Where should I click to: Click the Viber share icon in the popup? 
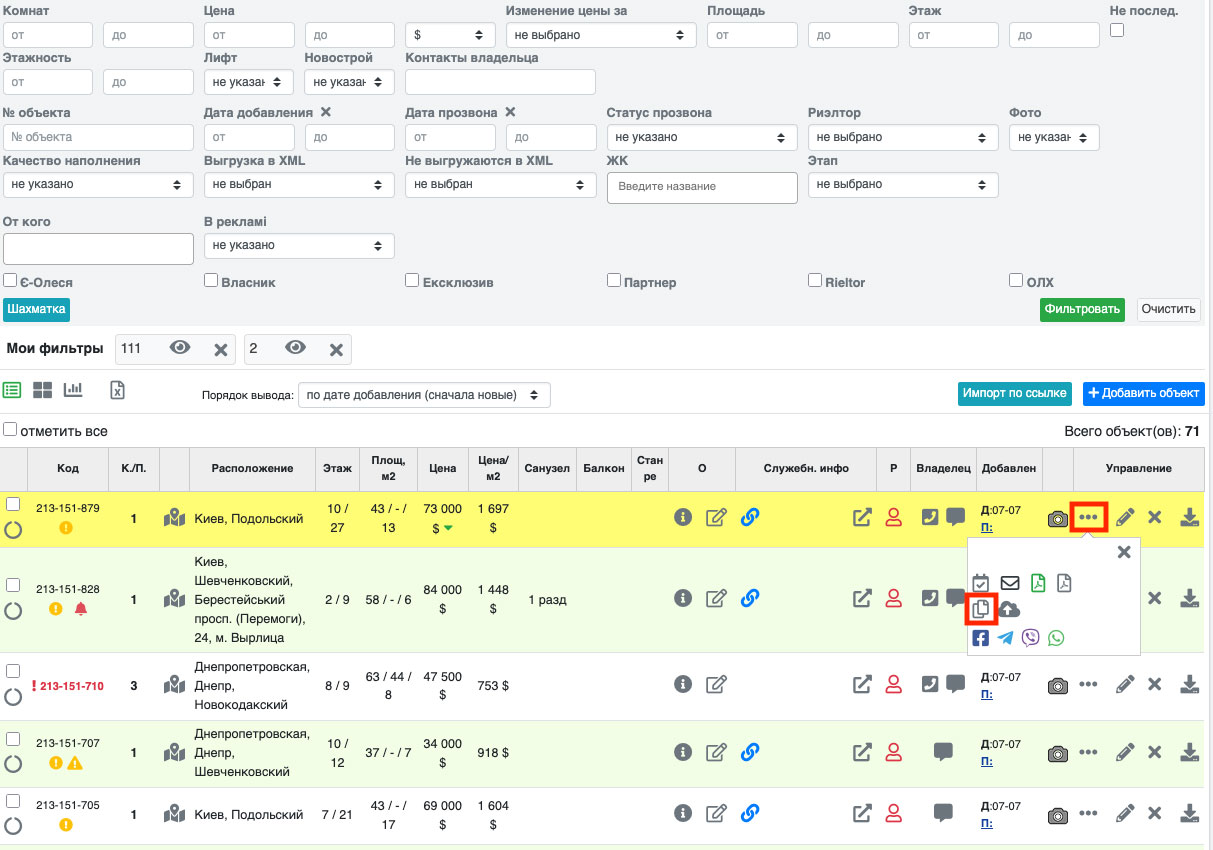point(1031,638)
